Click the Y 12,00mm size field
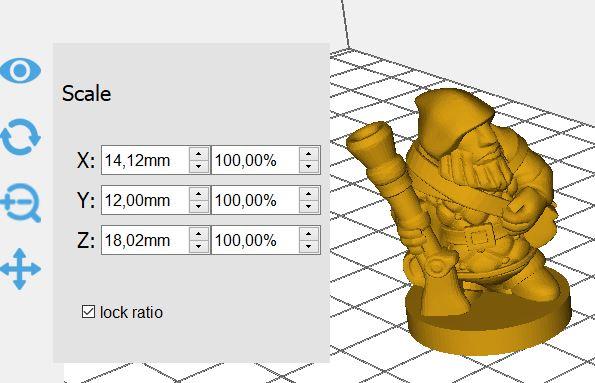Viewport: 595px width, 383px height. 145,200
